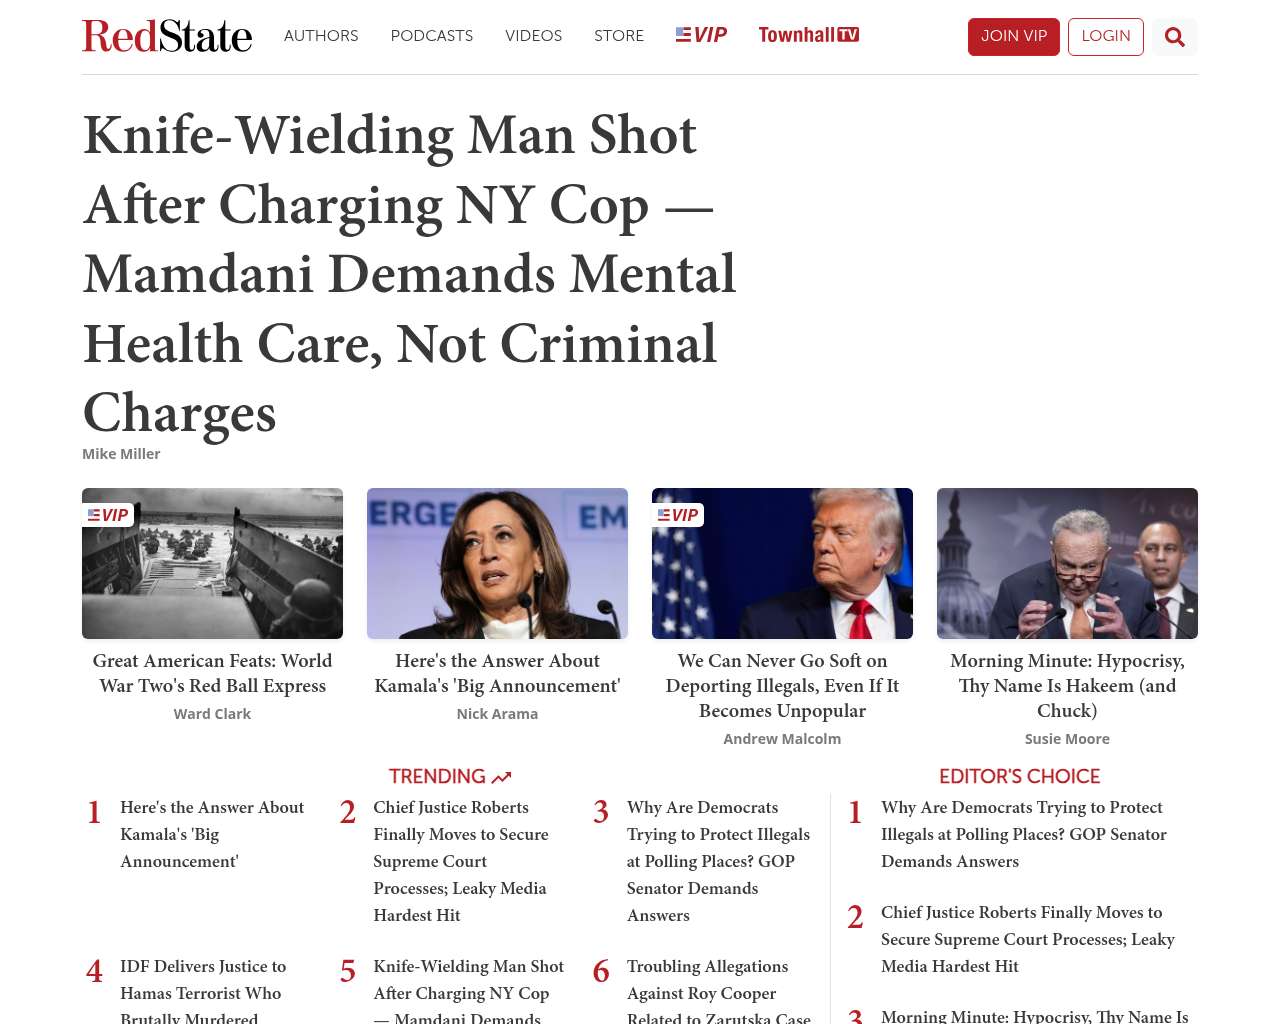The height and width of the screenshot is (1024, 1280).
Task: Click the VIP badge on the Trump thumbnail
Action: 678,515
